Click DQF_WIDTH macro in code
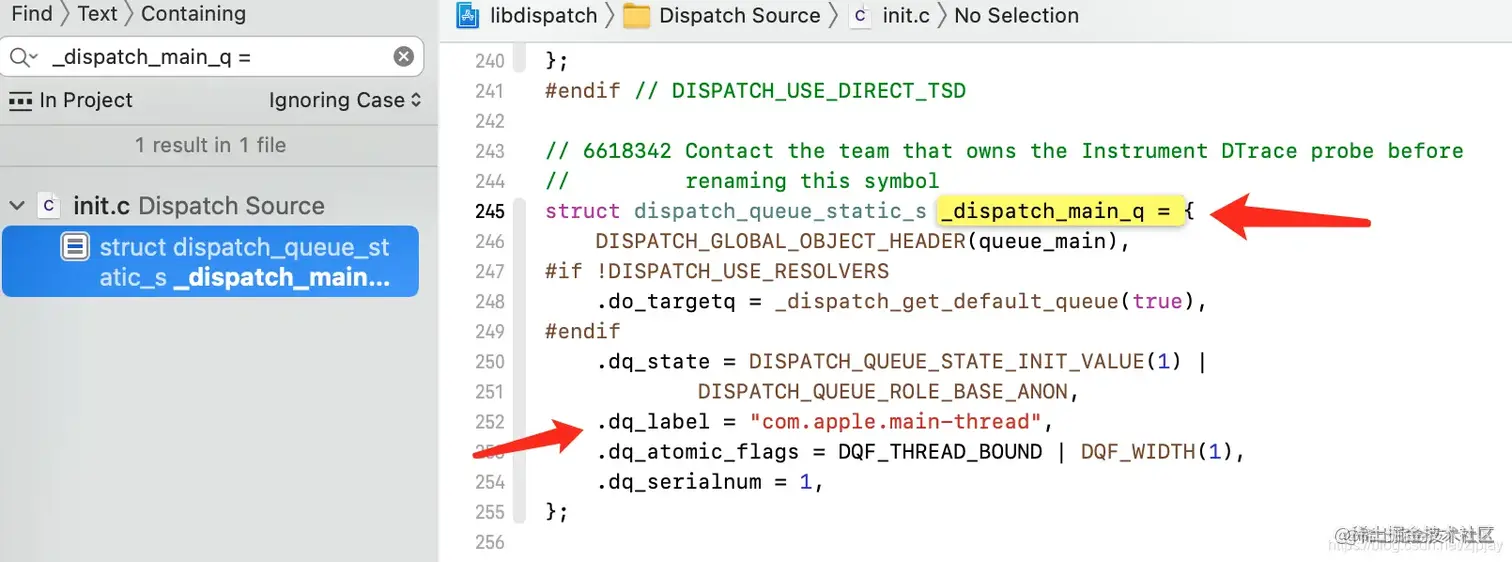This screenshot has width=1512, height=562. pos(1138,451)
